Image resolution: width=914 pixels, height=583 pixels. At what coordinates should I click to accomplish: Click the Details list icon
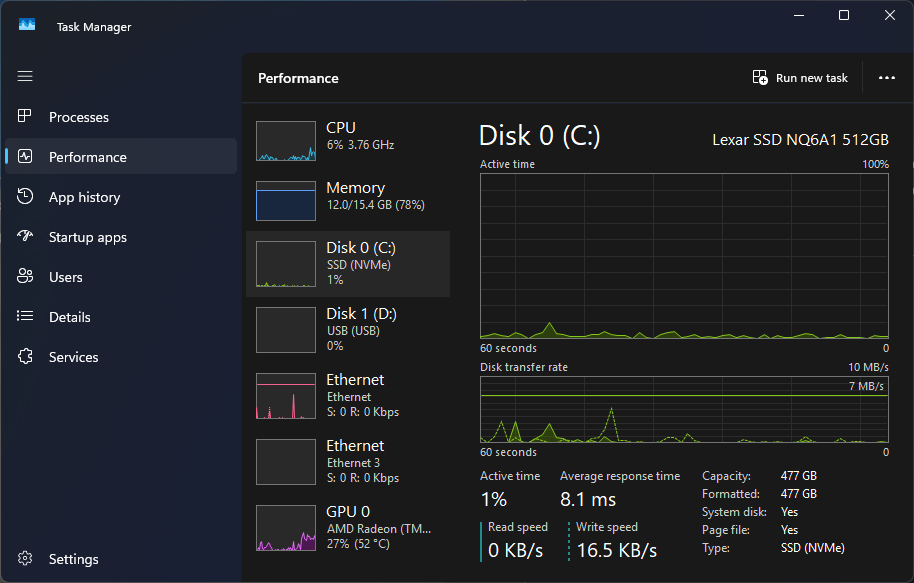[26, 317]
